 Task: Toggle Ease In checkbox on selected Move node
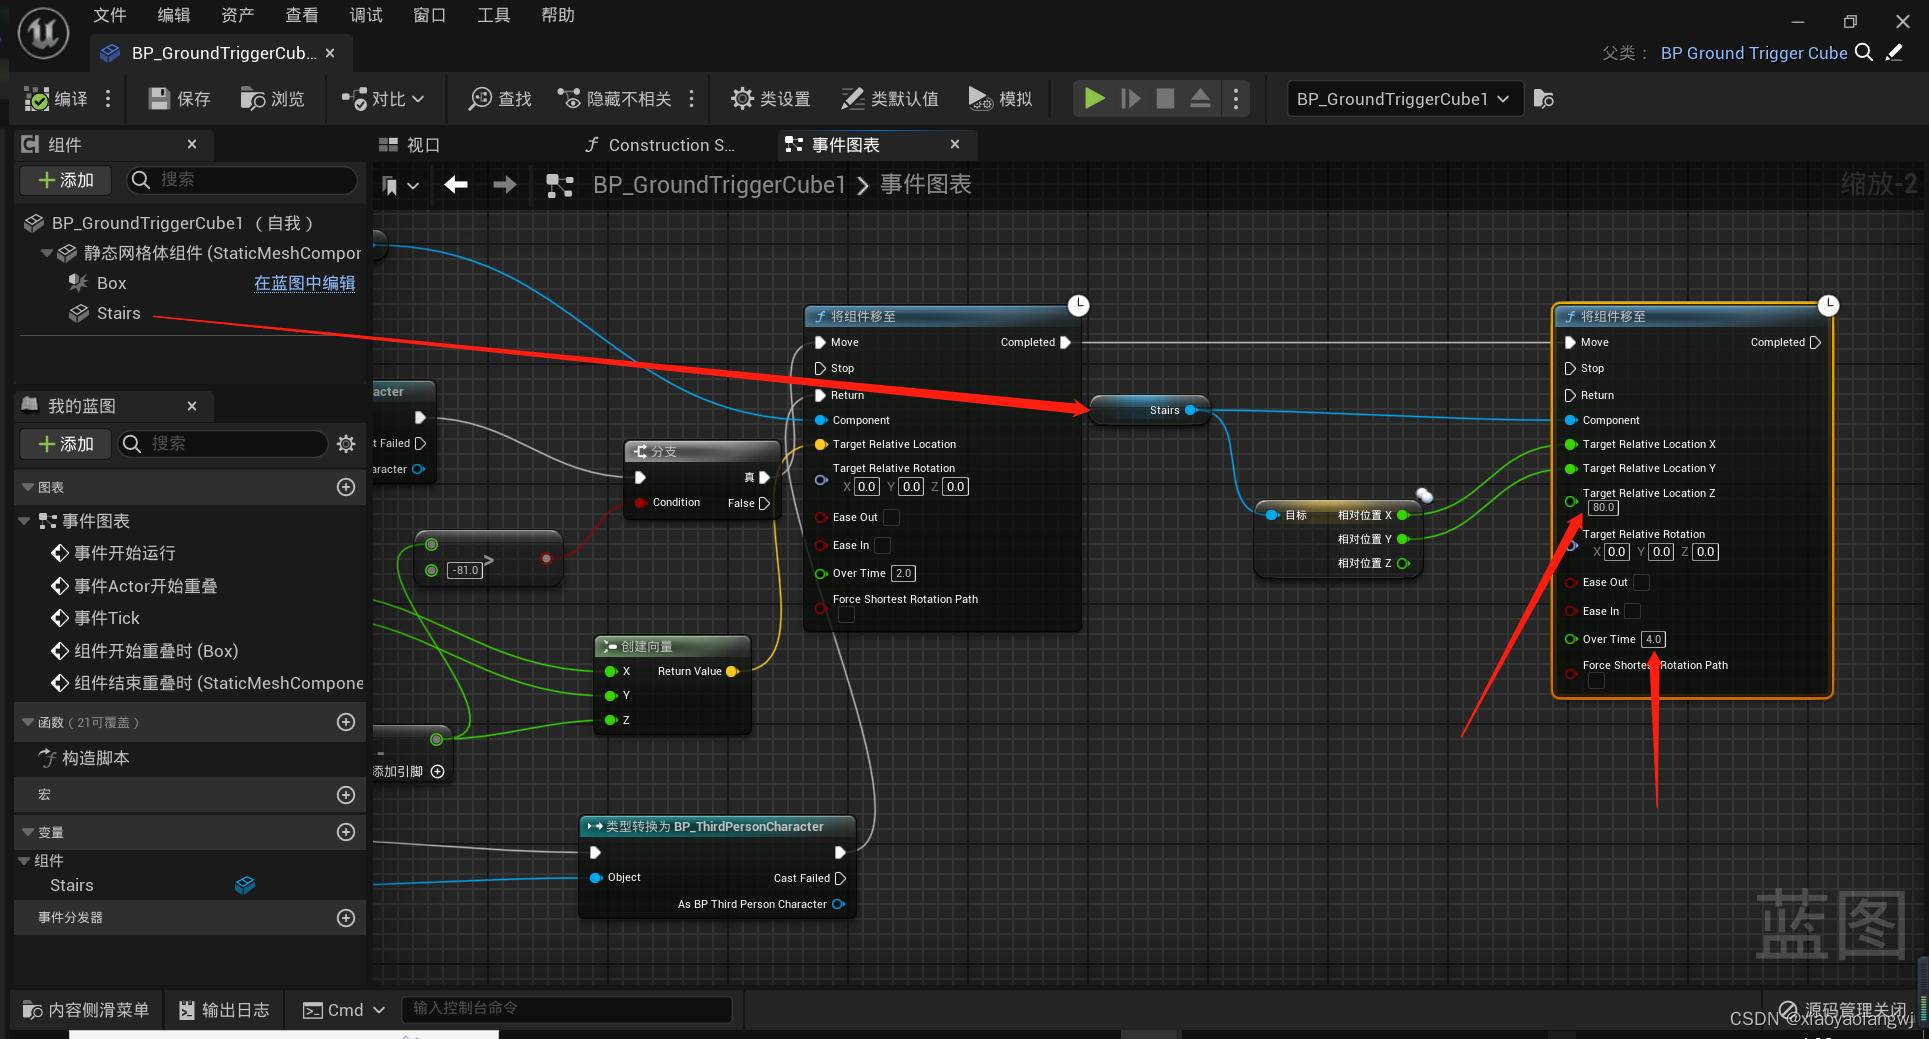1633,611
